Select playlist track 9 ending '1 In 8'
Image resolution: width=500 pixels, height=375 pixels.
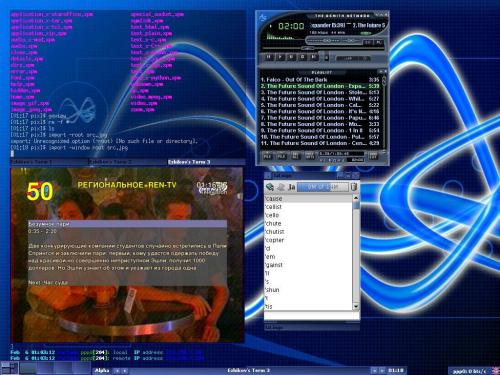[x=320, y=130]
